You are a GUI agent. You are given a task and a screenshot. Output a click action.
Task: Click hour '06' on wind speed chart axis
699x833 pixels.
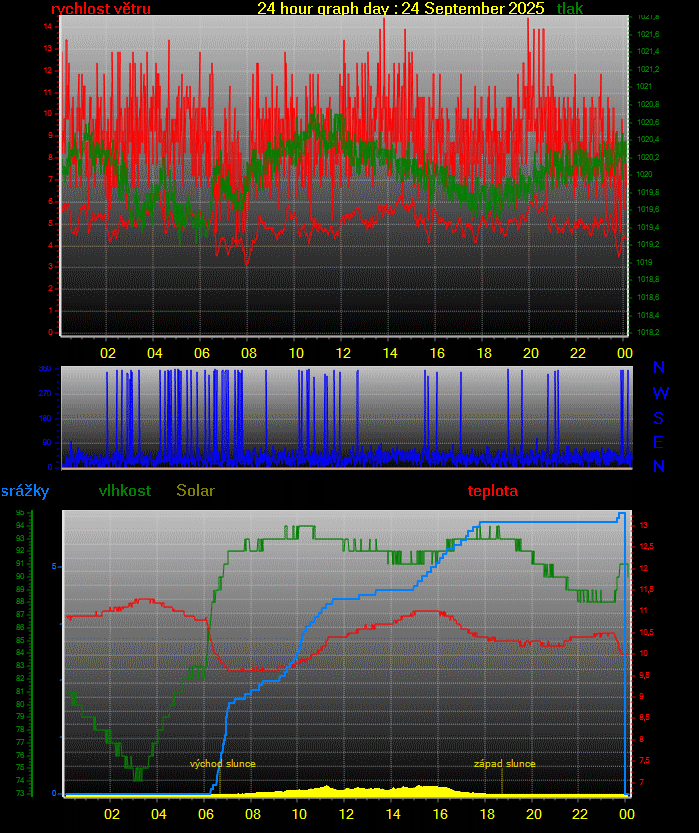click(x=202, y=353)
